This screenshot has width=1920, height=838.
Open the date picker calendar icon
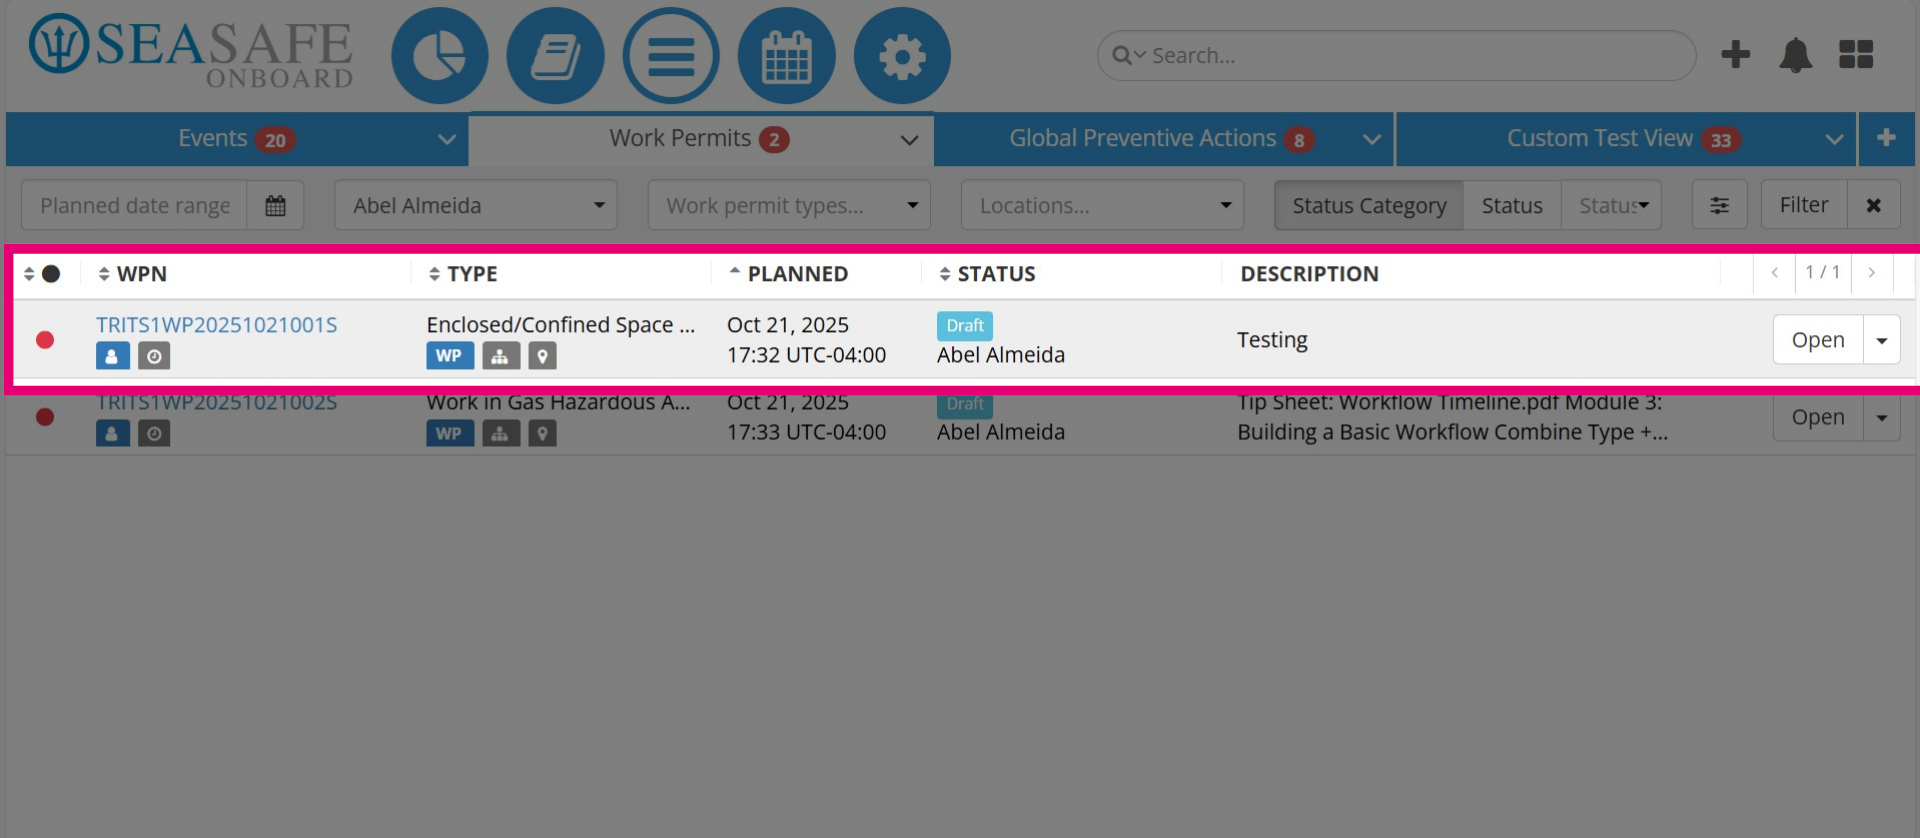click(275, 205)
